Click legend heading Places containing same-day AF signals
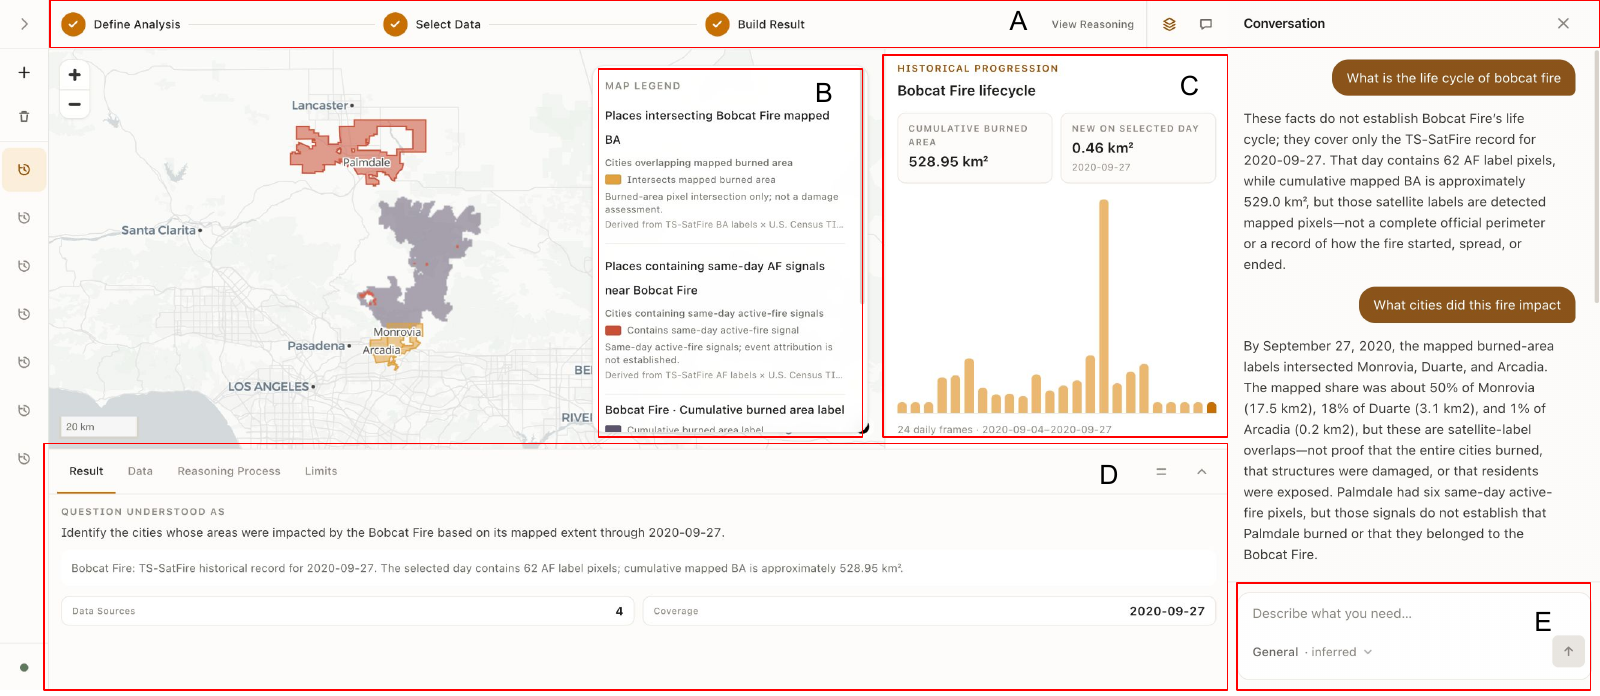The height and width of the screenshot is (696, 1600). tap(715, 278)
